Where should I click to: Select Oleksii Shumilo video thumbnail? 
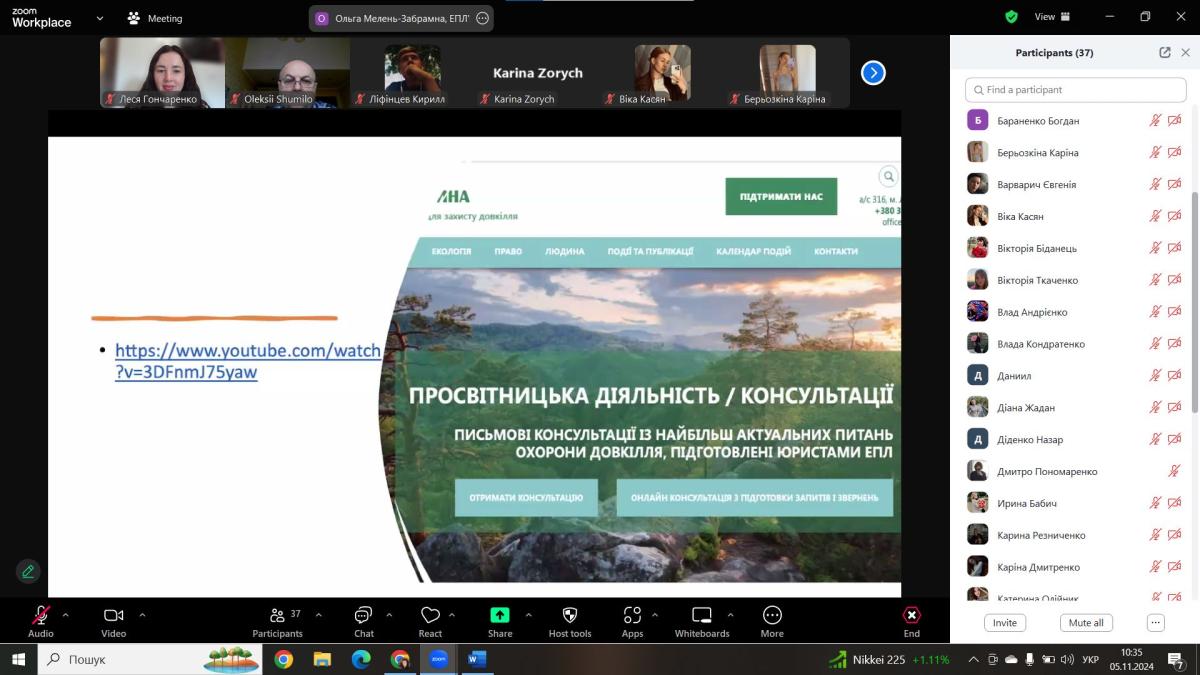tap(287, 73)
